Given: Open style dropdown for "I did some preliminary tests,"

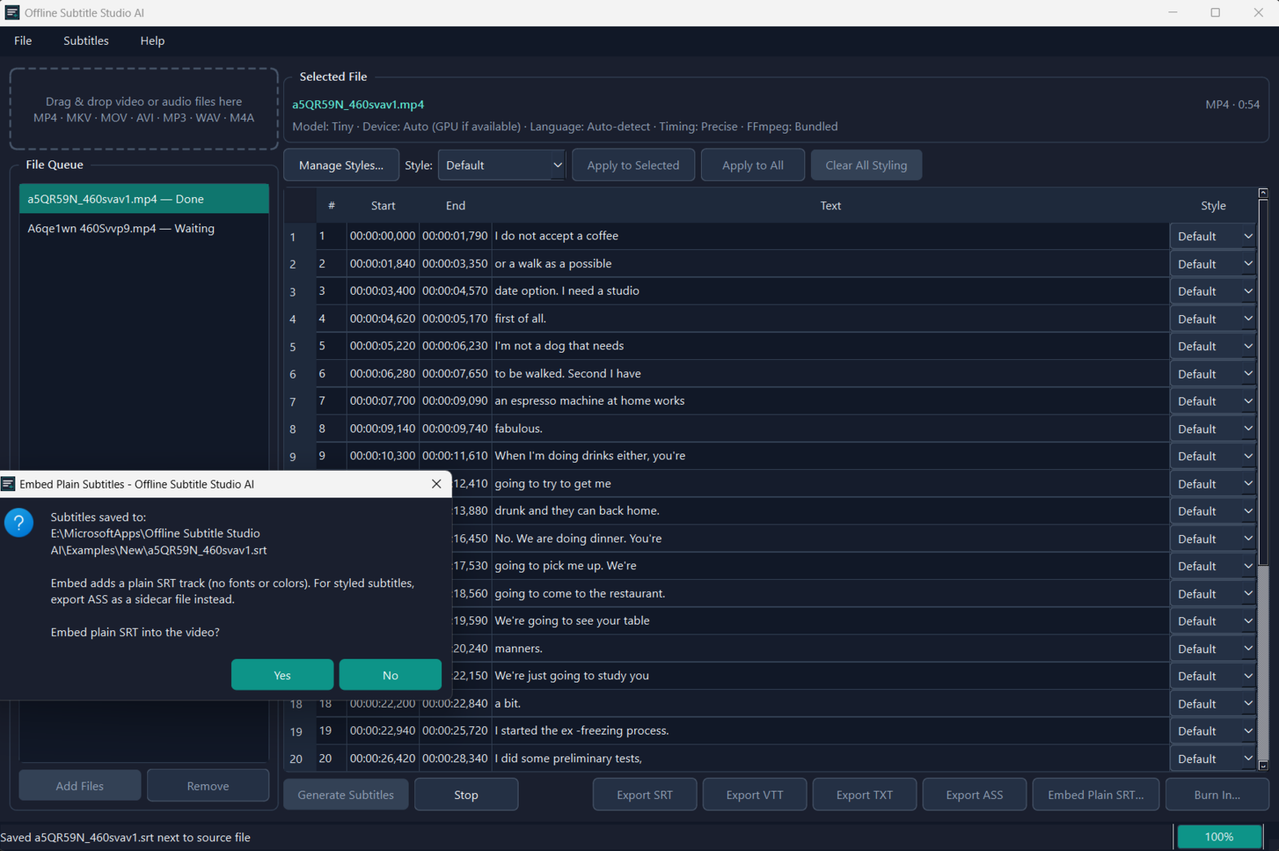Looking at the screenshot, I should 1214,759.
